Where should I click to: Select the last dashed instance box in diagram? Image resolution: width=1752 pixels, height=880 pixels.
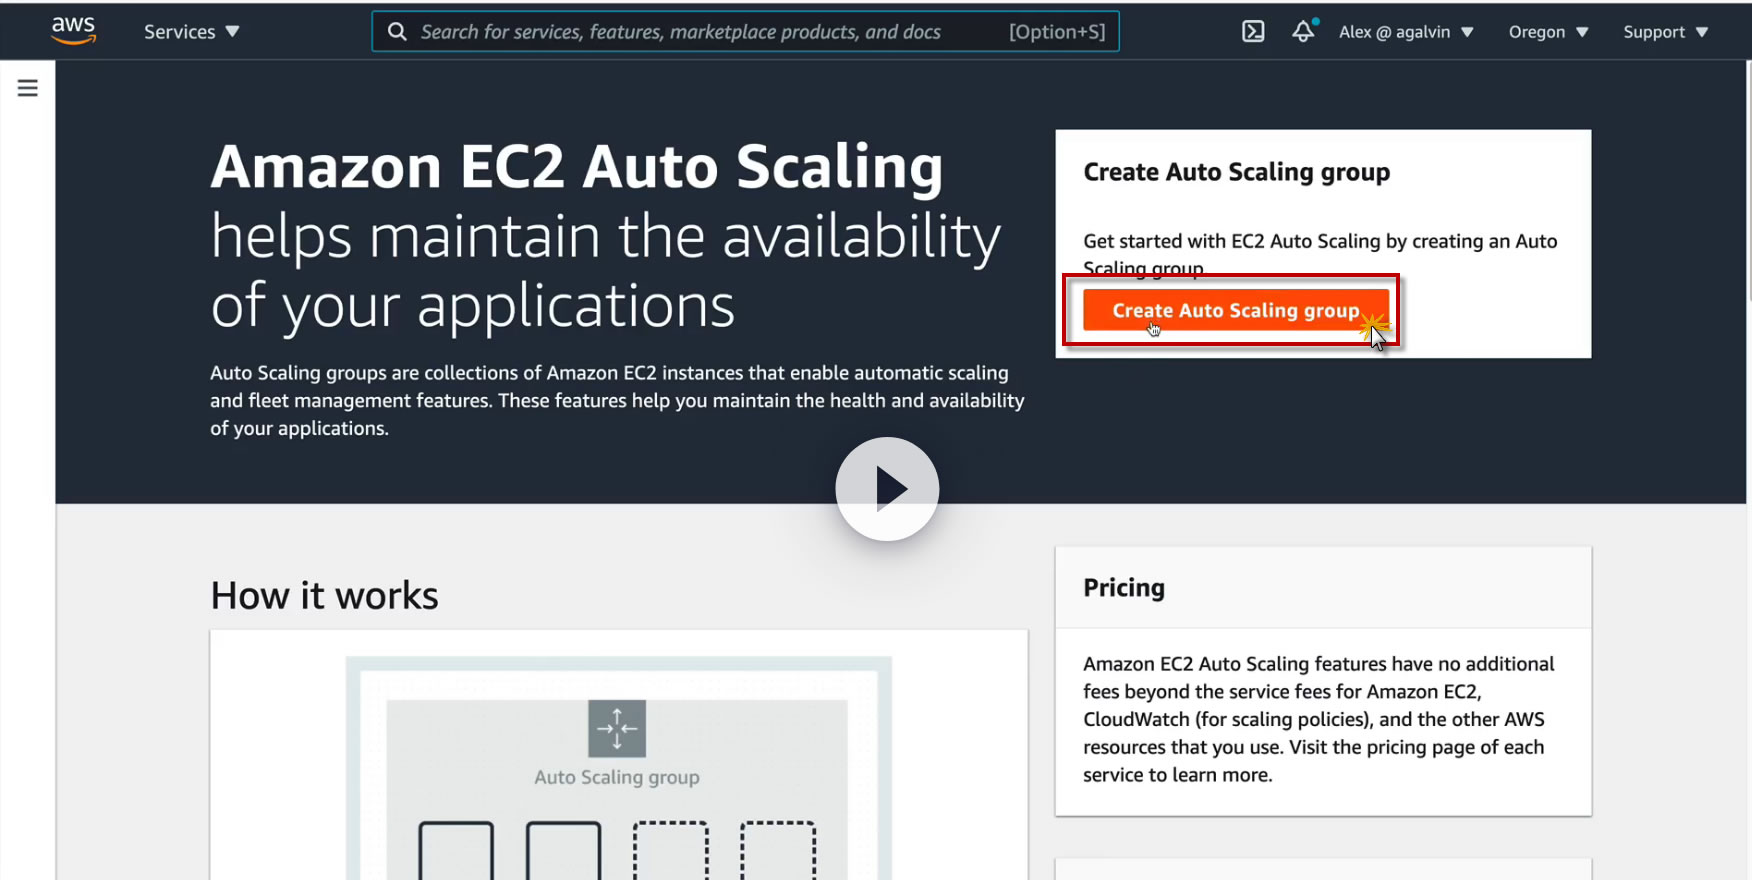click(778, 850)
